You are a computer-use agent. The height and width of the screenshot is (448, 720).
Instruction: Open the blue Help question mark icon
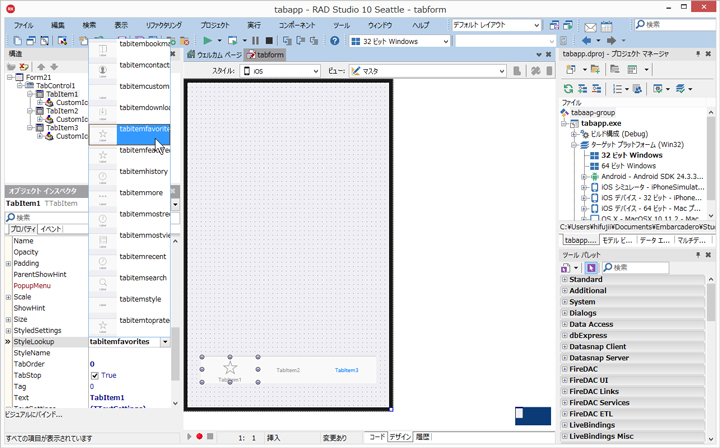(x=335, y=41)
